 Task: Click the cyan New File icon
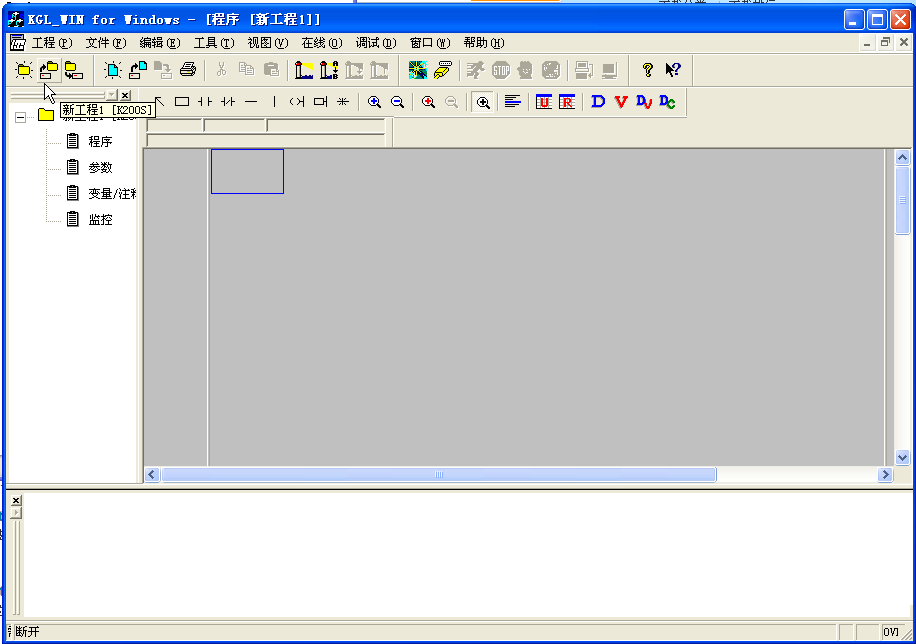click(x=113, y=70)
